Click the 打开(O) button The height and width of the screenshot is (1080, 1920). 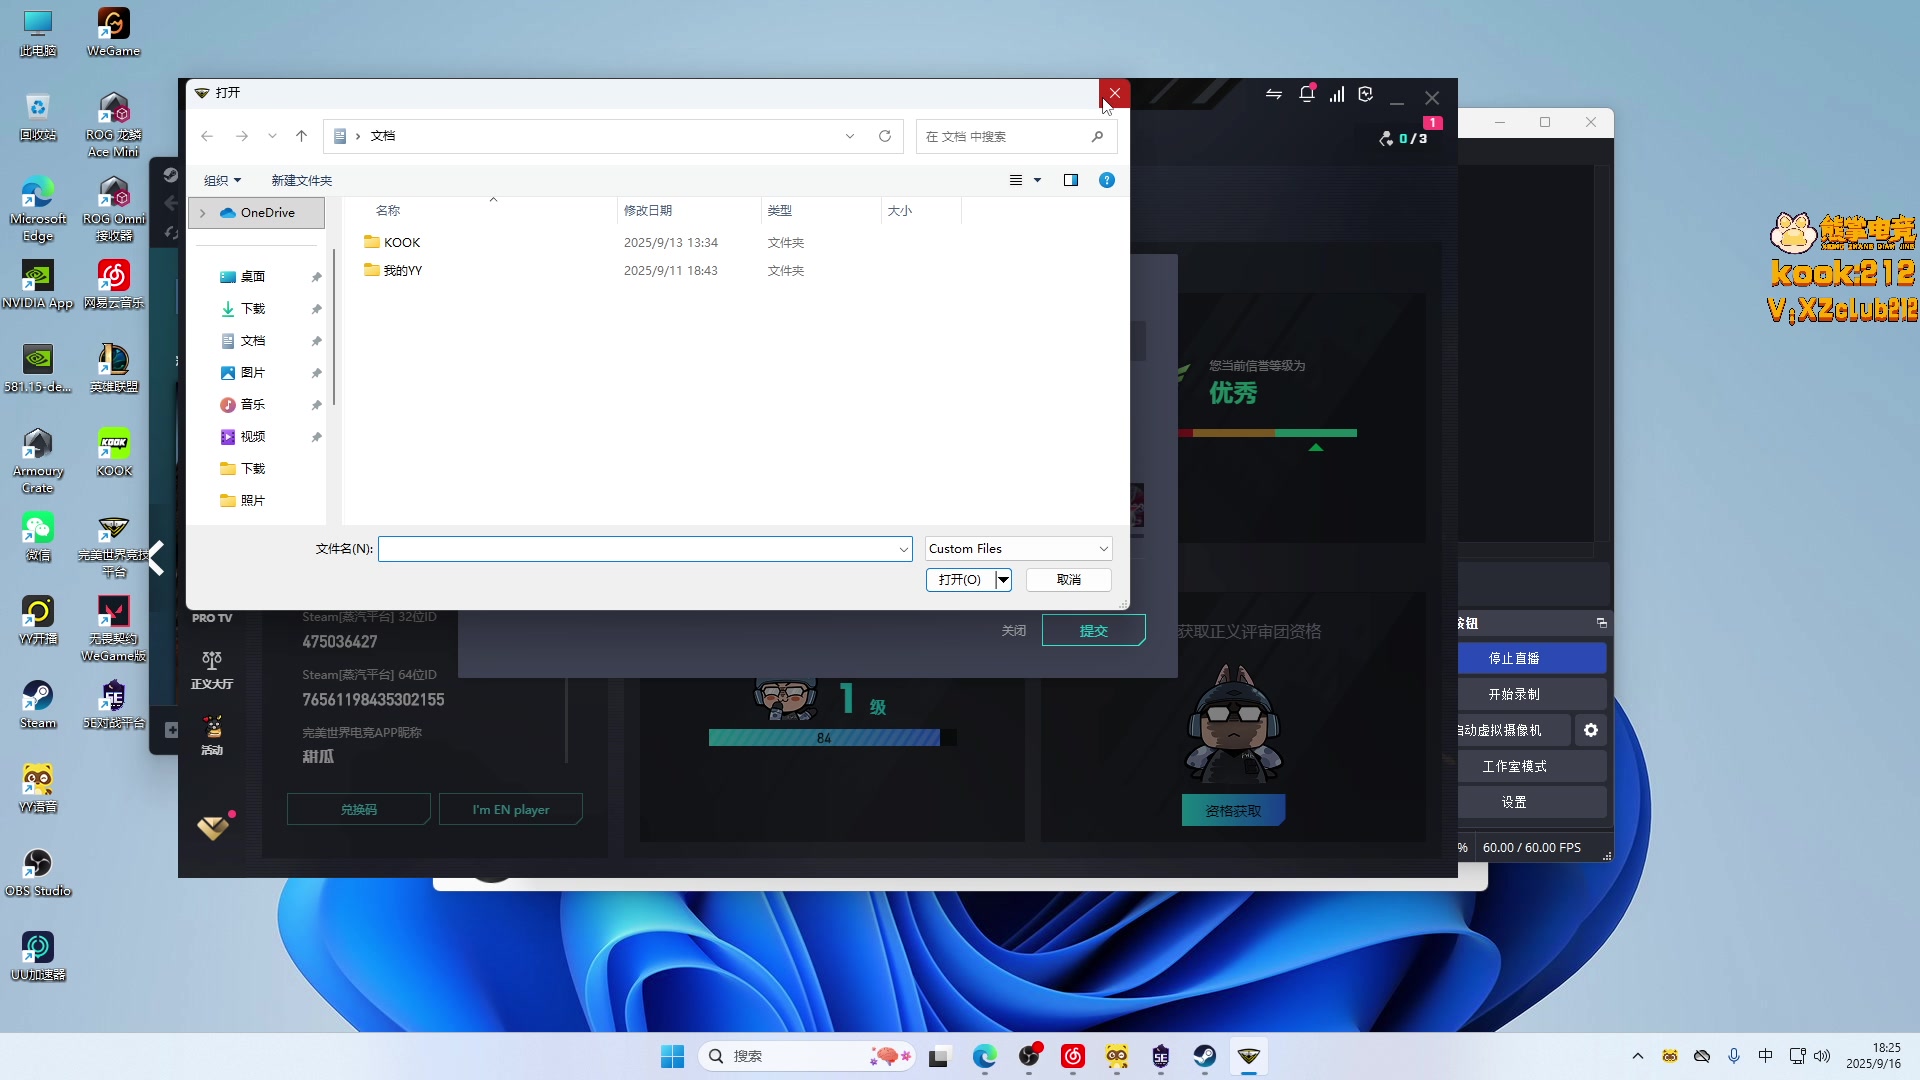[x=960, y=580]
